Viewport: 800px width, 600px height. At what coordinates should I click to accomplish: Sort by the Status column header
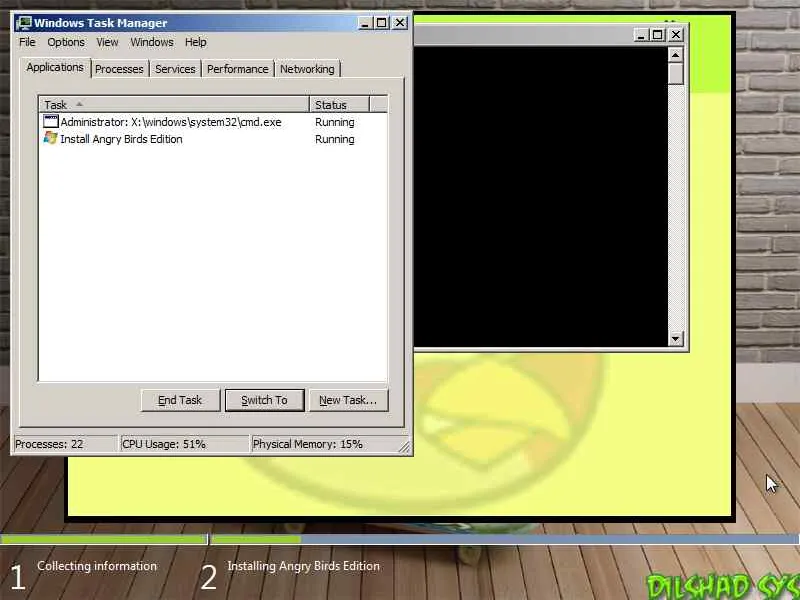(x=339, y=105)
